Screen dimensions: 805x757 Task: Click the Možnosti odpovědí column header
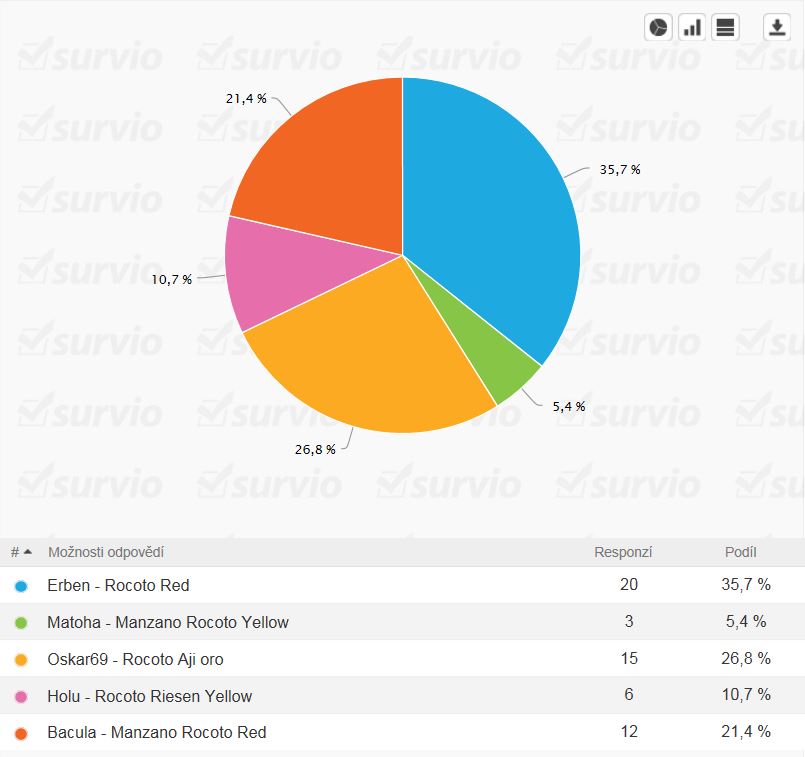106,552
